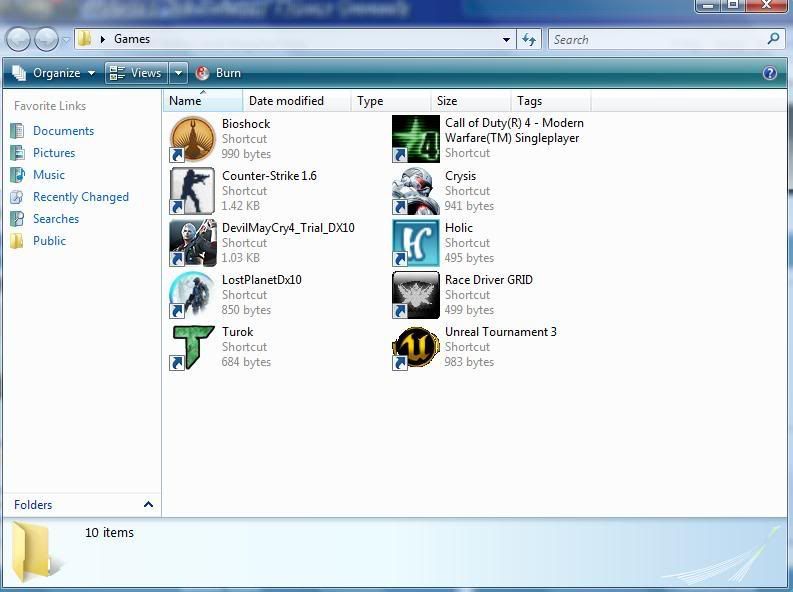Click the Race Driver GRID icon
The height and width of the screenshot is (592, 793).
[x=415, y=295]
